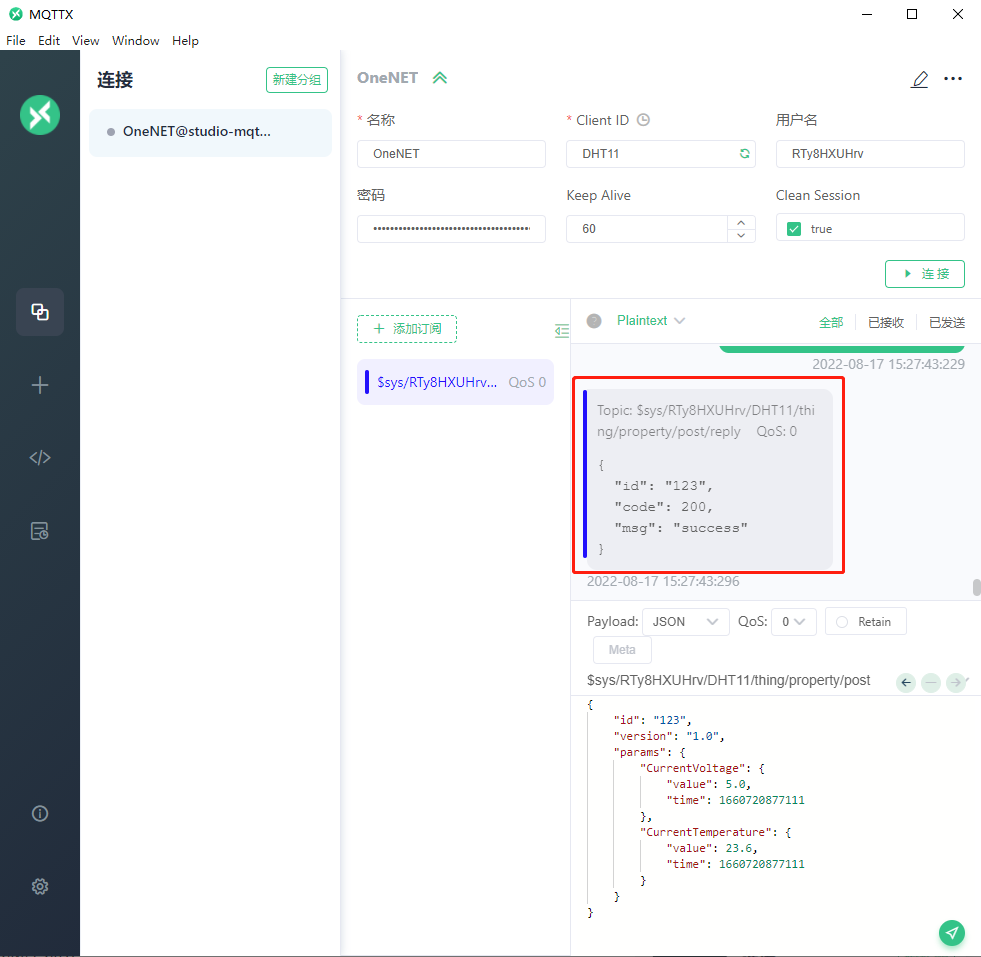Collapse the subscriptions list panel icon
The height and width of the screenshot is (957, 981).
pos(561,331)
